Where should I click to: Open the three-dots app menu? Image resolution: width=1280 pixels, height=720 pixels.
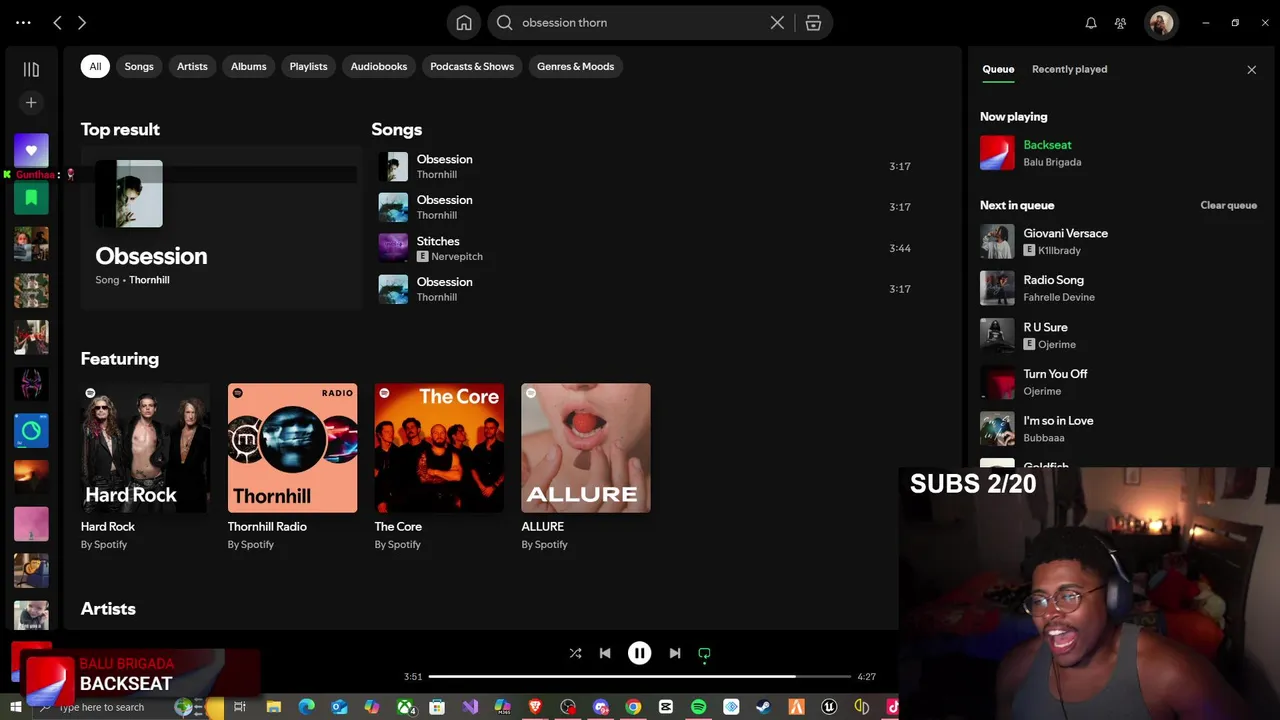click(23, 22)
